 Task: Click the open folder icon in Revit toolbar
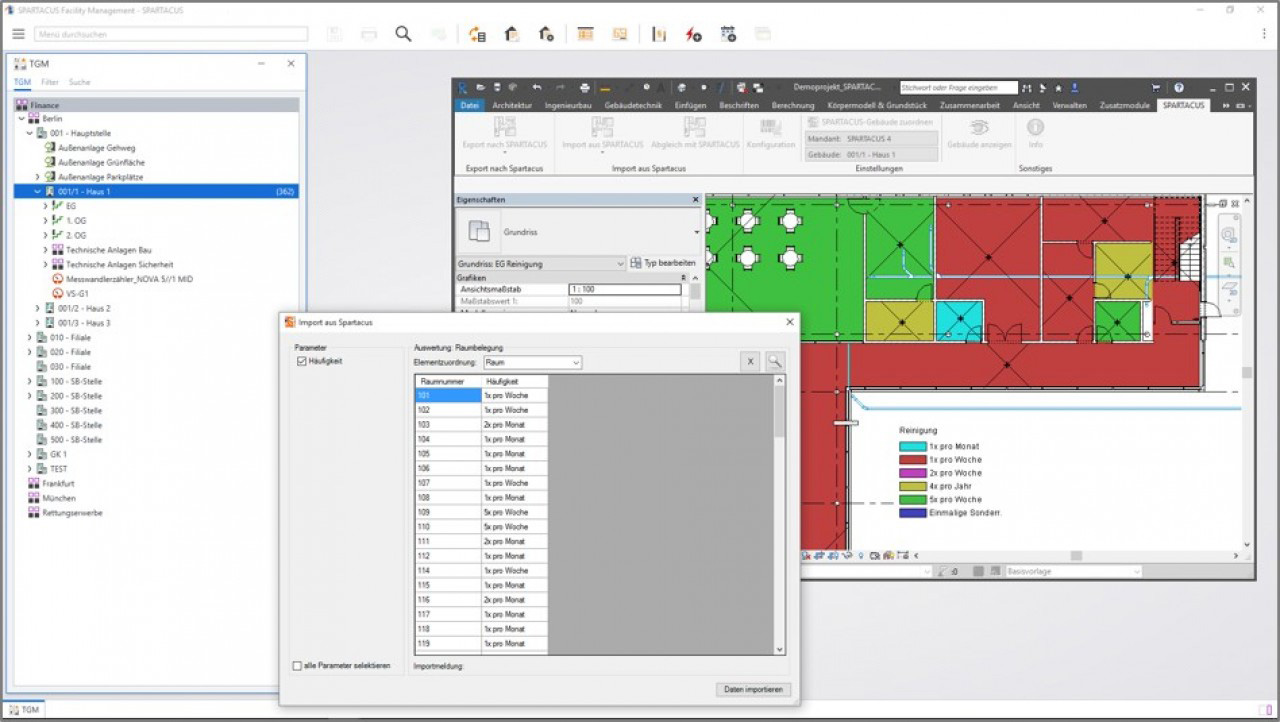pyautogui.click(x=481, y=88)
